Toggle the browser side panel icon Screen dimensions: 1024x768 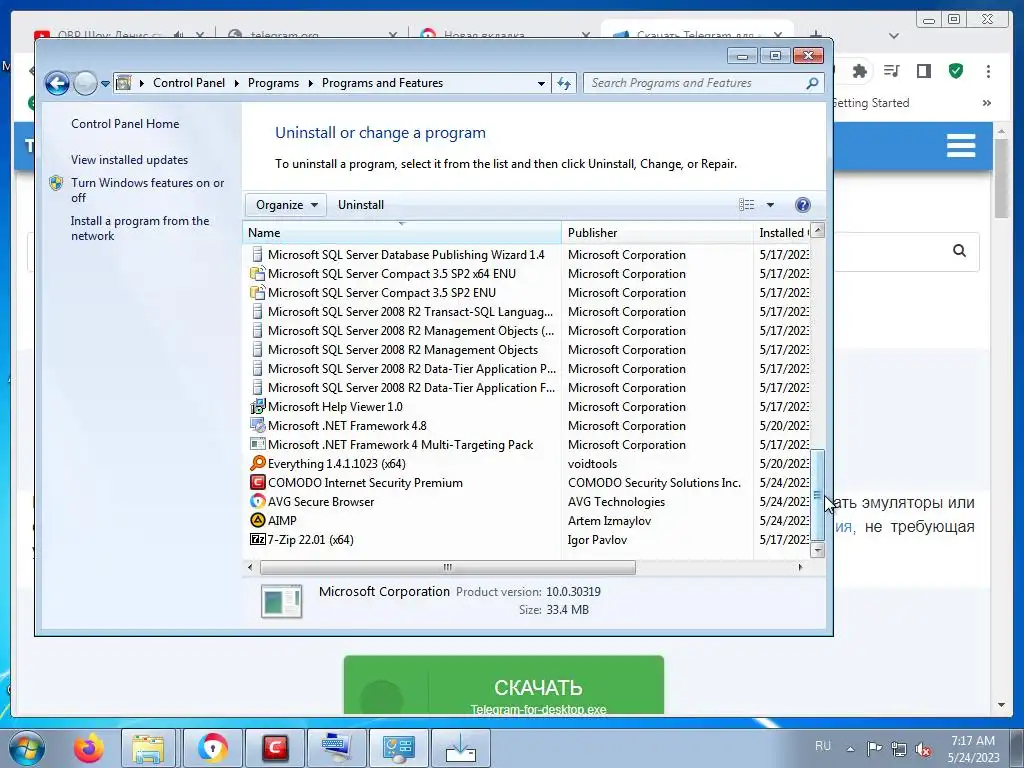(923, 71)
